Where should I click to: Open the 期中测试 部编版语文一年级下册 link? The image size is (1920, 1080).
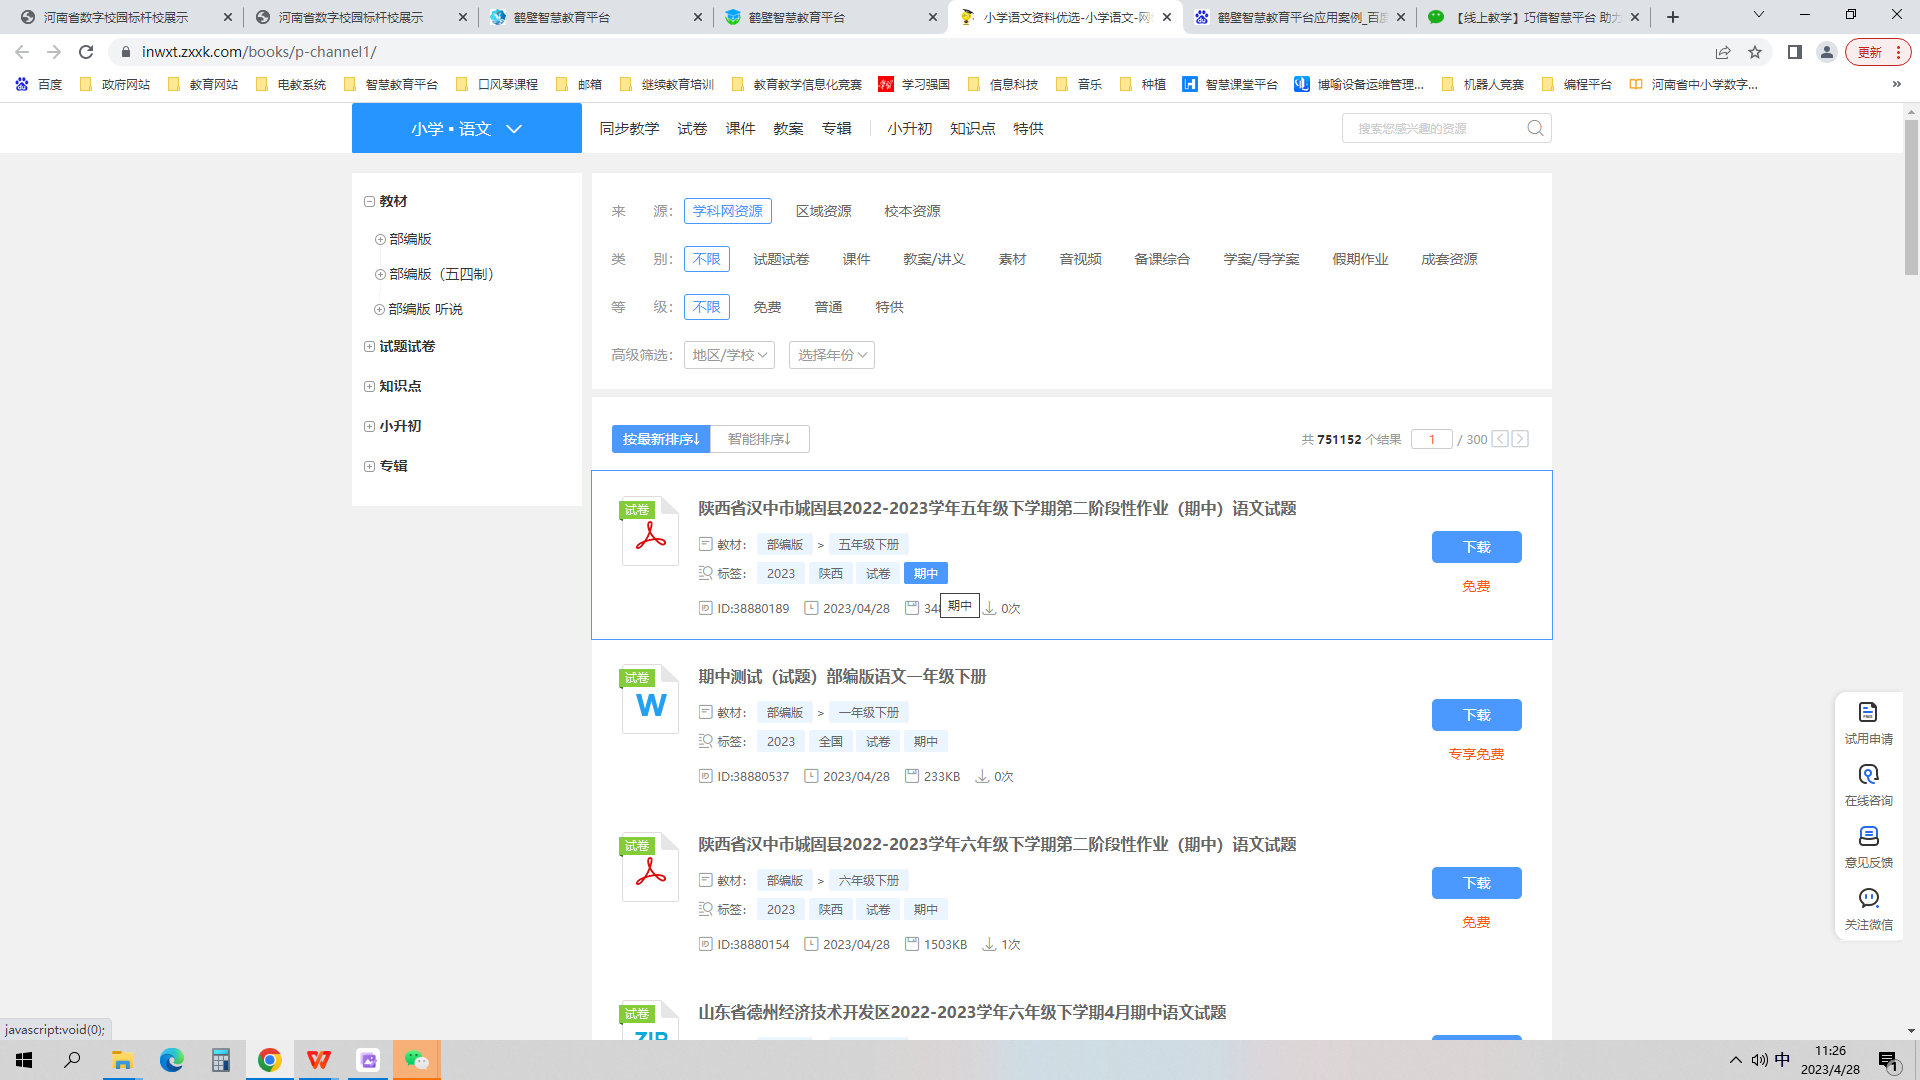point(842,677)
